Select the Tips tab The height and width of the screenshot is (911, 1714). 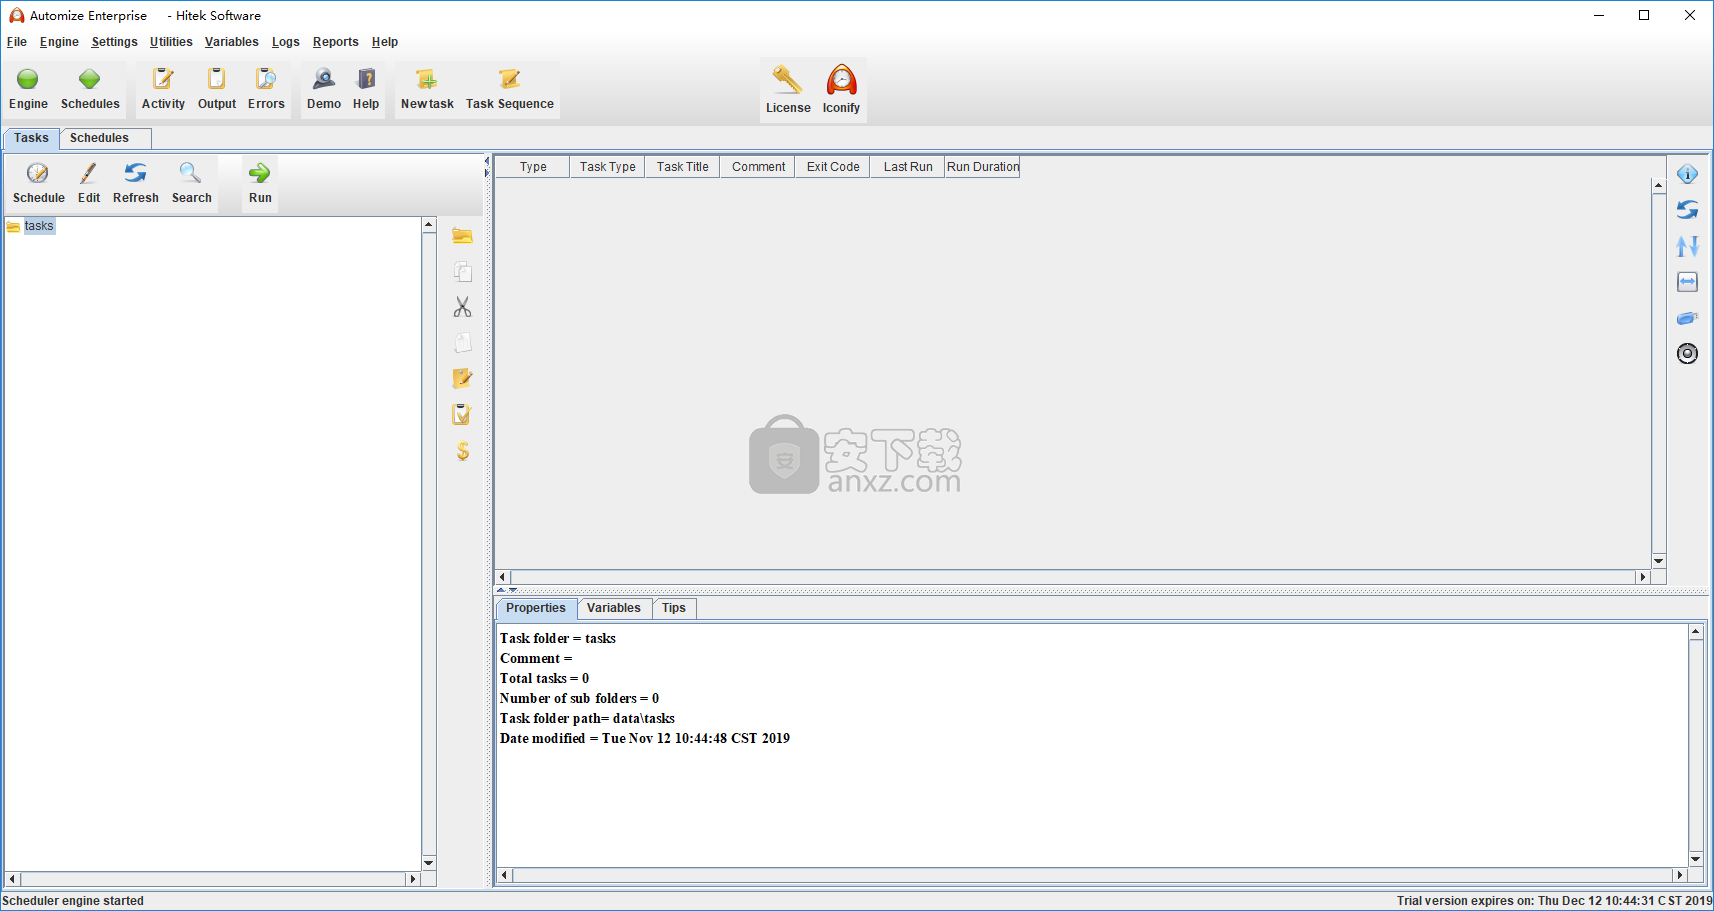click(x=674, y=608)
